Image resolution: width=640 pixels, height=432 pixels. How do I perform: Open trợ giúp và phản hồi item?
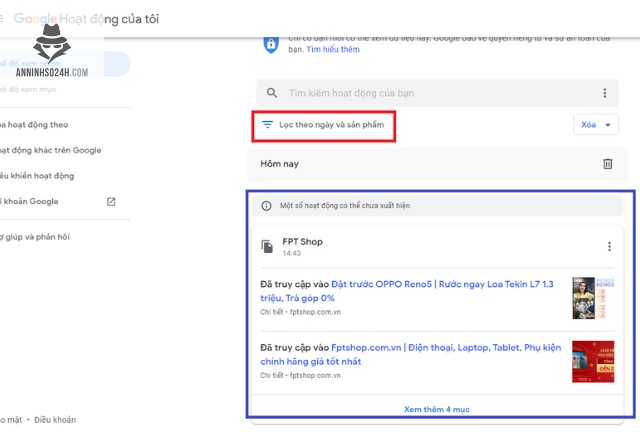tap(35, 237)
